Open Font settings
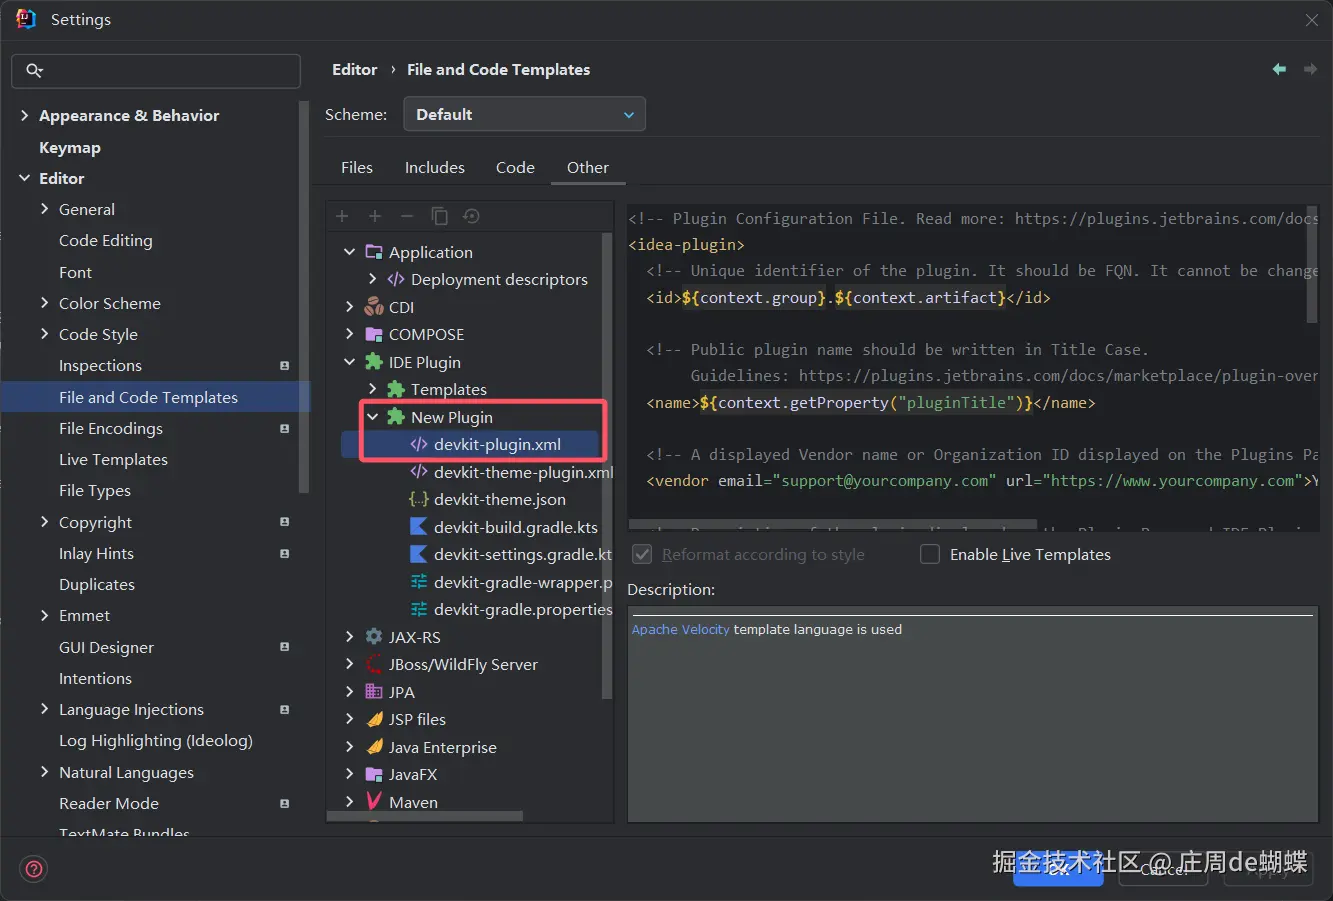The height and width of the screenshot is (901, 1333). point(75,272)
